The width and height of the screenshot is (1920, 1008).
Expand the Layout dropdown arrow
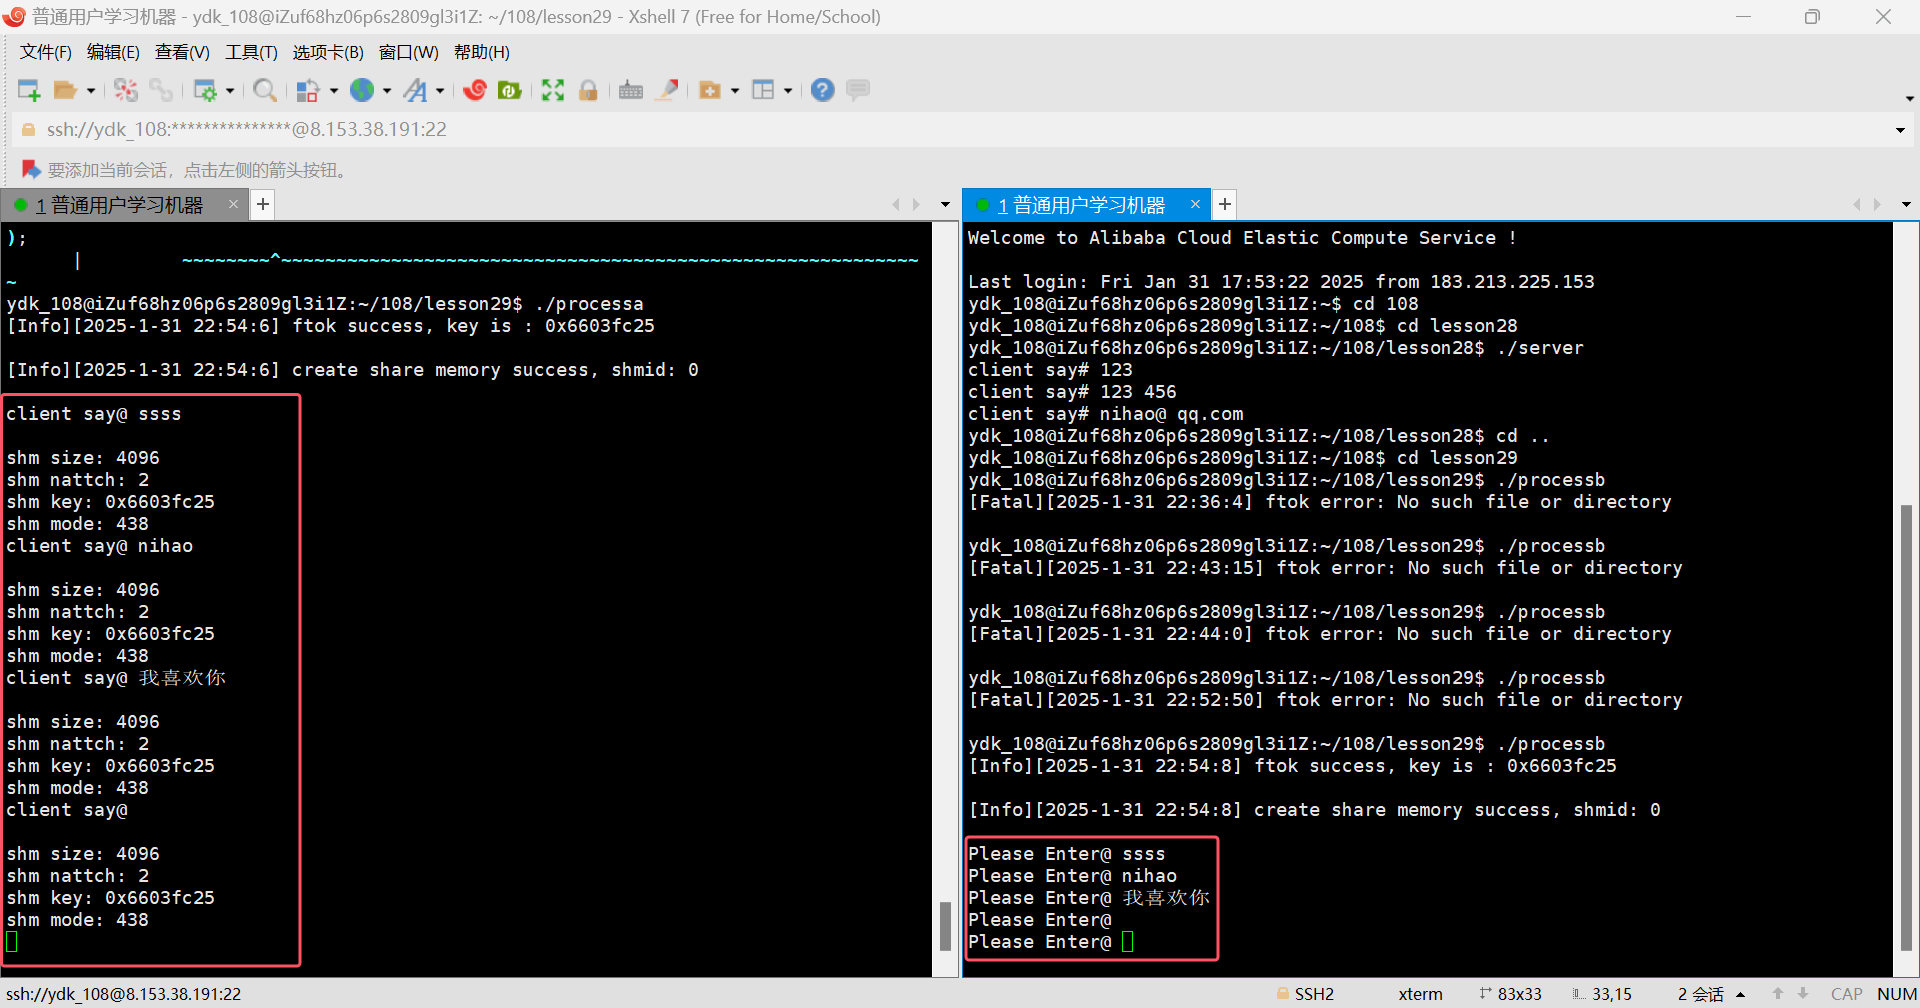pyautogui.click(x=788, y=91)
